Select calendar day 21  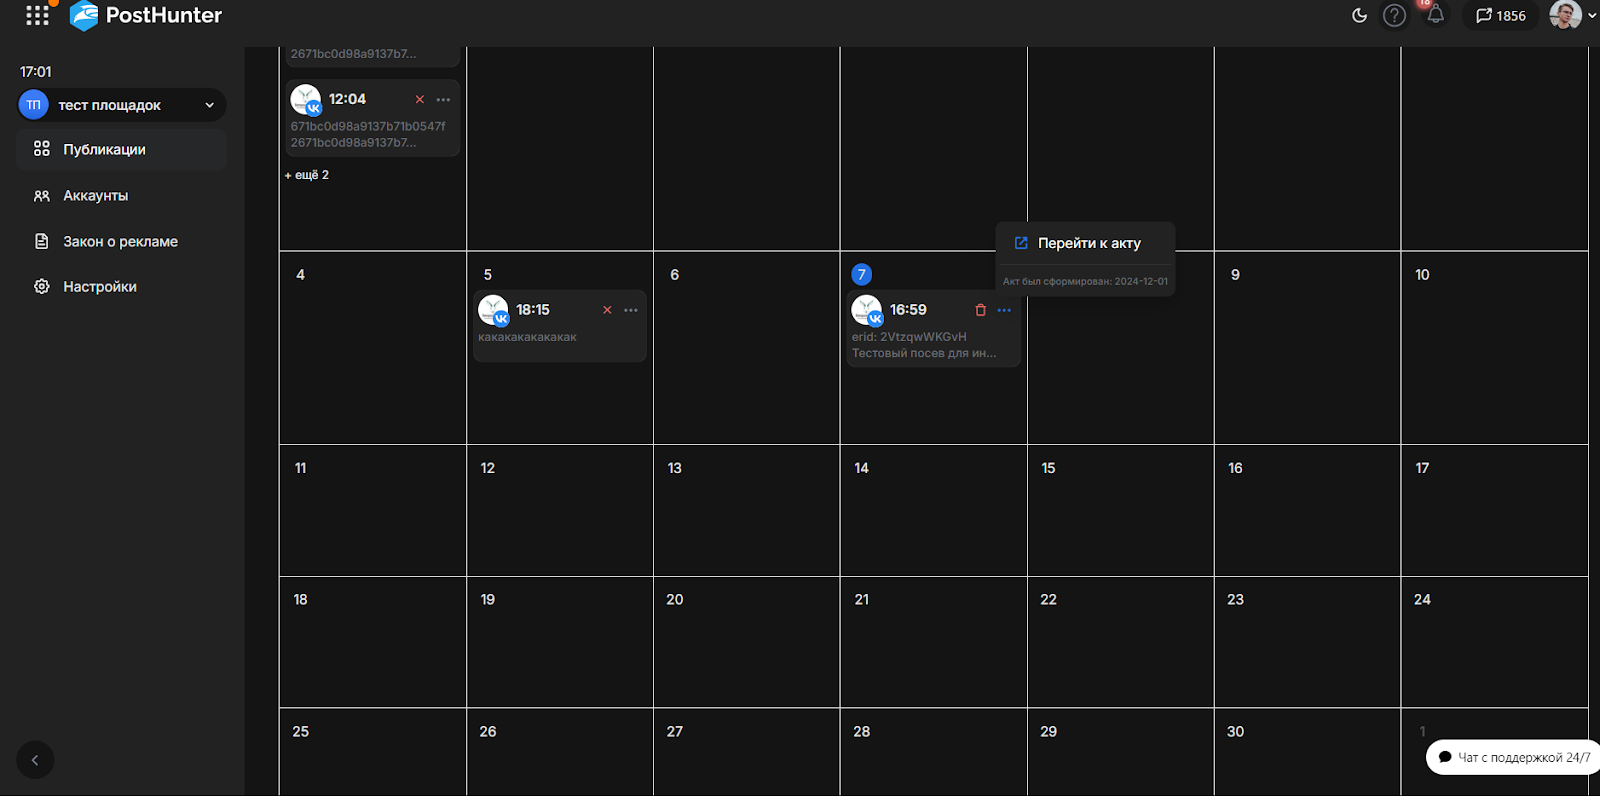click(x=861, y=600)
